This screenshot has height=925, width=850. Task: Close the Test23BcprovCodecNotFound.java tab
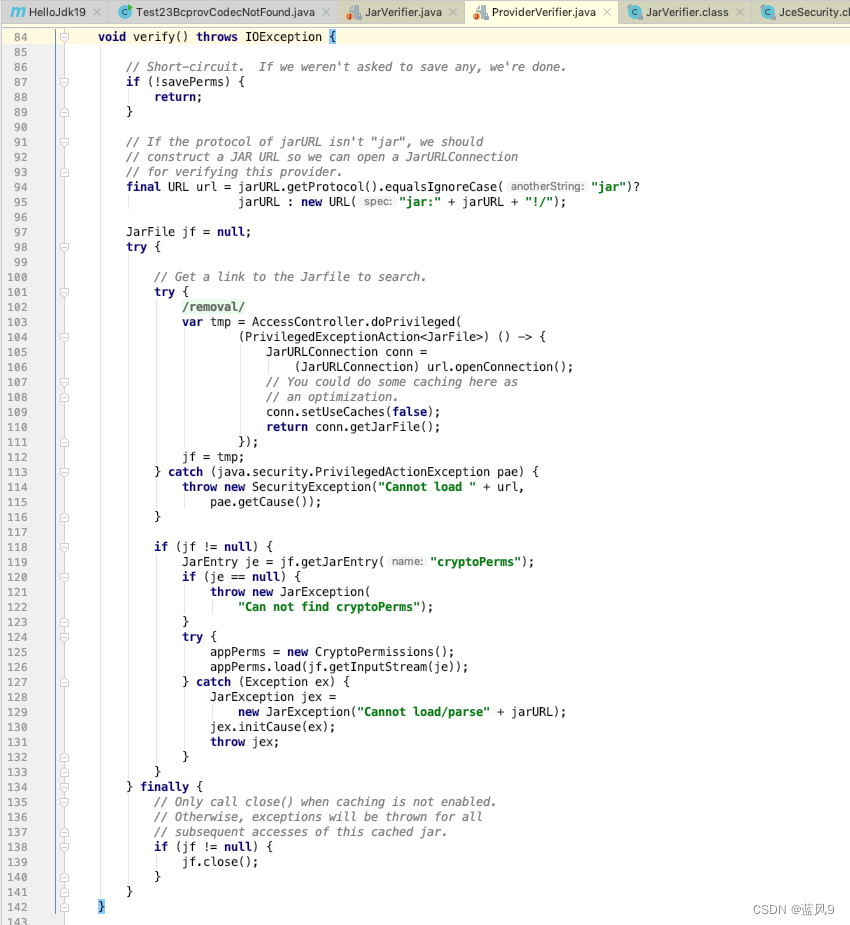(326, 12)
